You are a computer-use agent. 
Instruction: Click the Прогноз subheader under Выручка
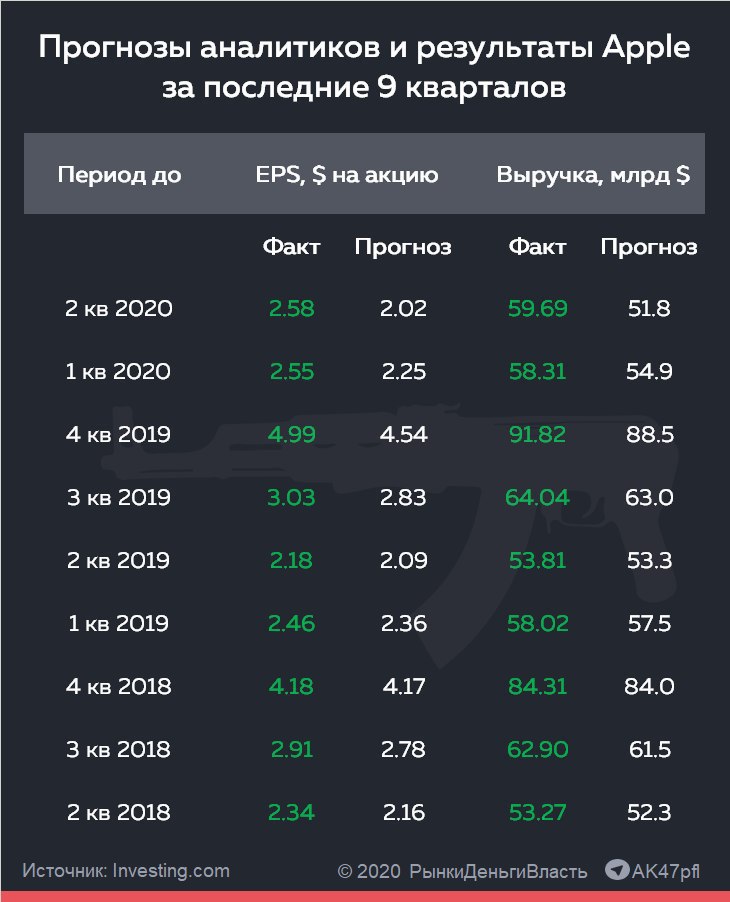pos(649,247)
